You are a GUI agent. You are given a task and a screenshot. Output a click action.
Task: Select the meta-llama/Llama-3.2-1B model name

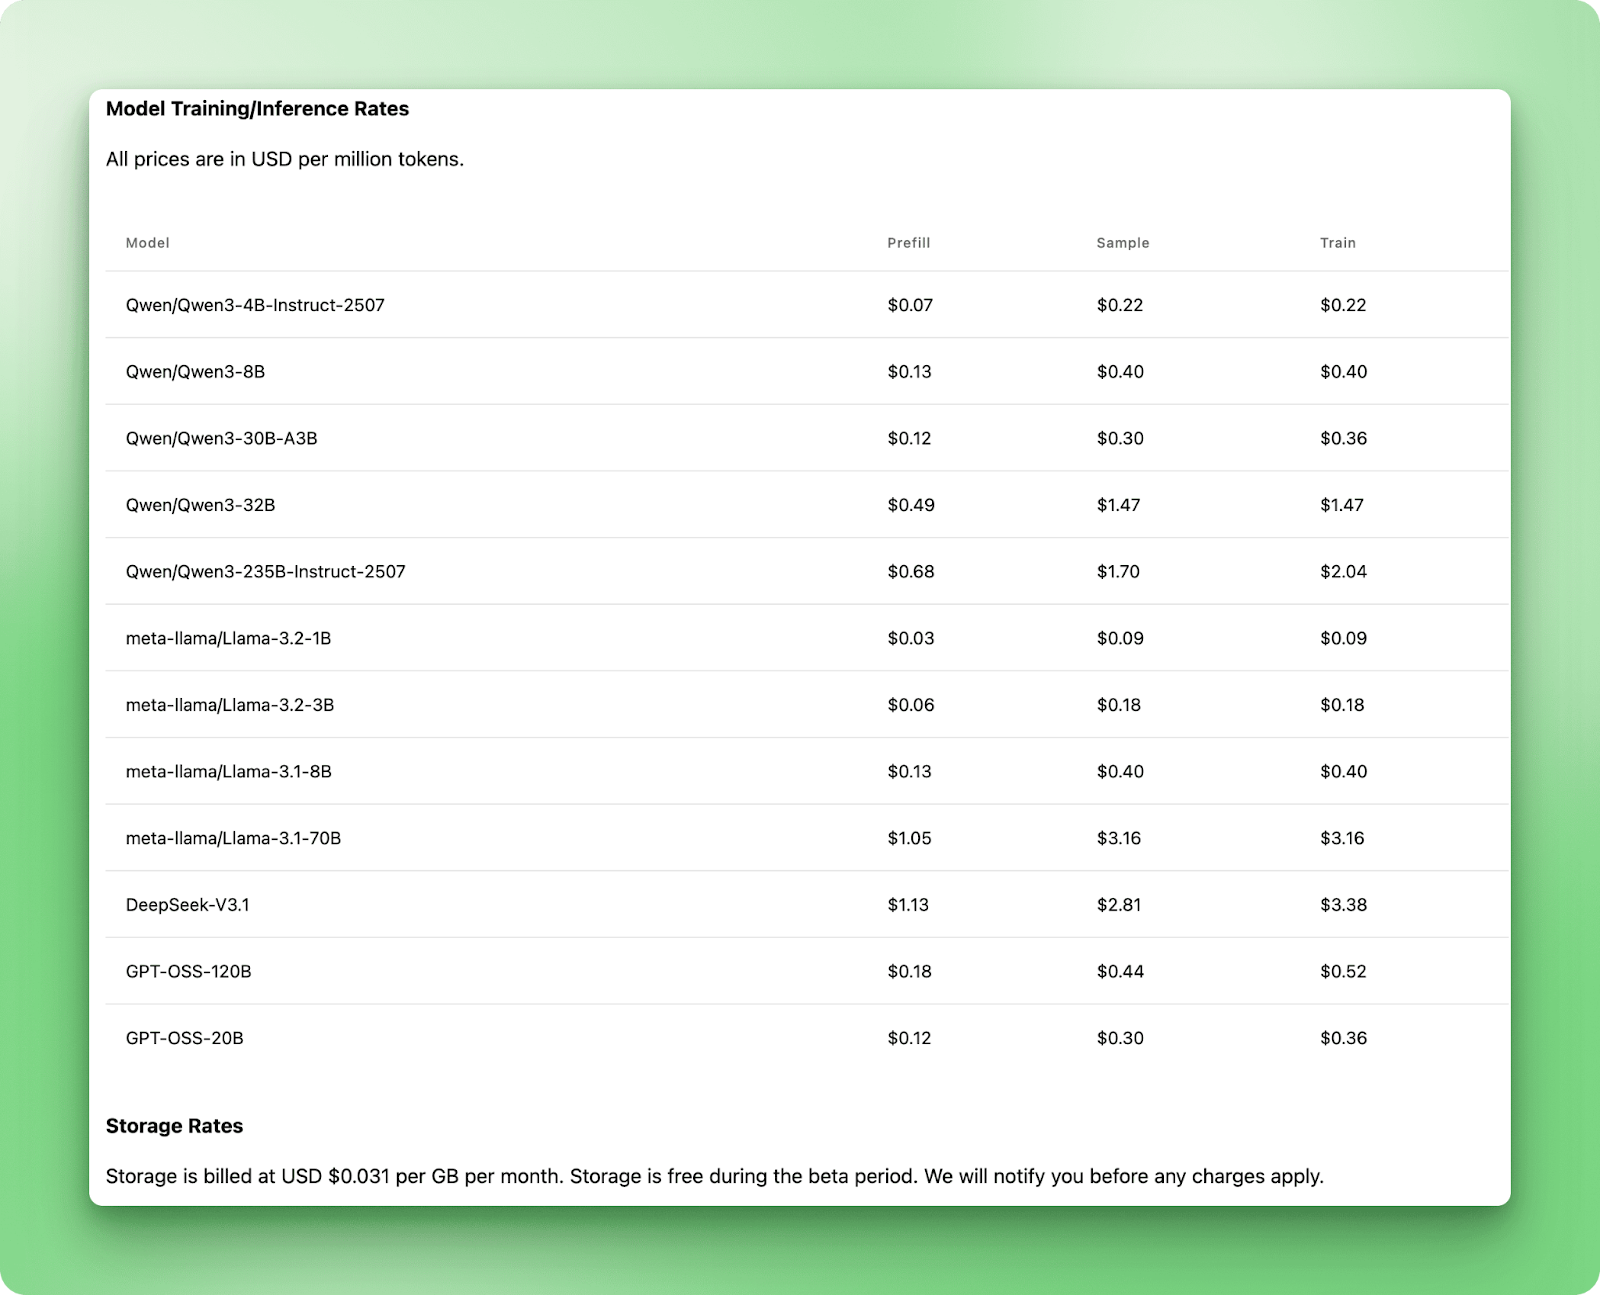coord(229,638)
